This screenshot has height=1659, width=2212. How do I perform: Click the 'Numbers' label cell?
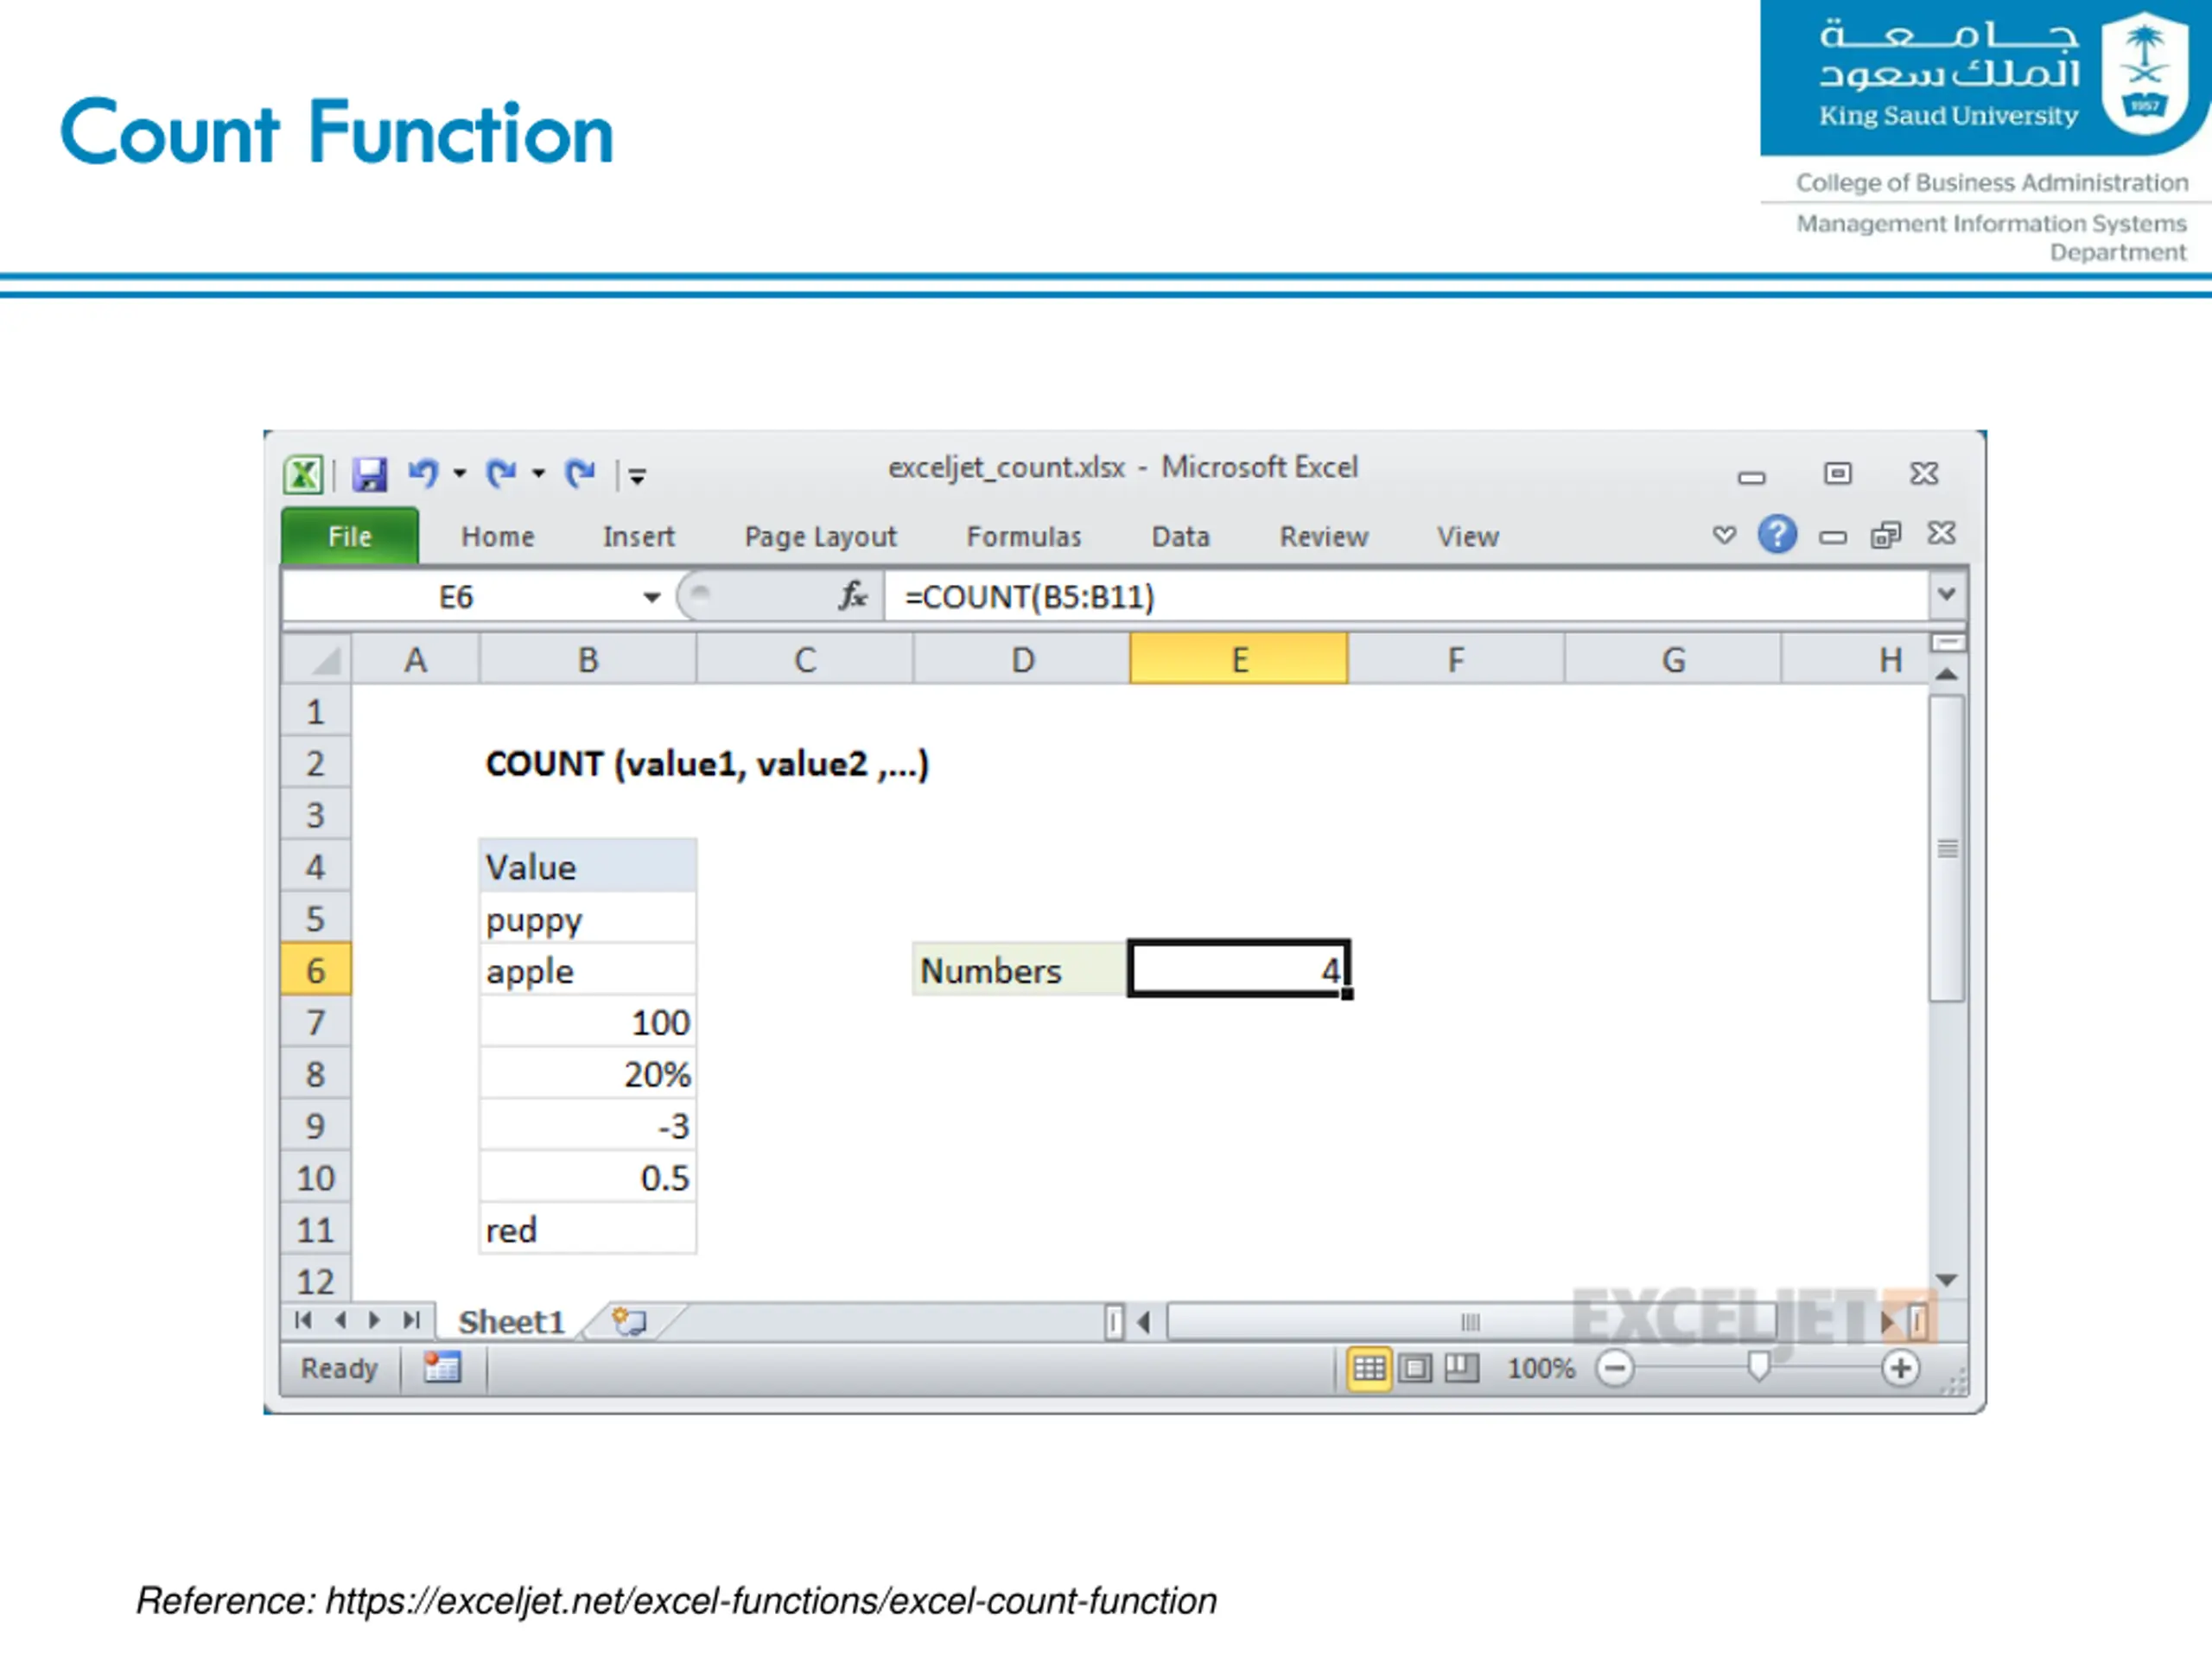(x=1020, y=969)
